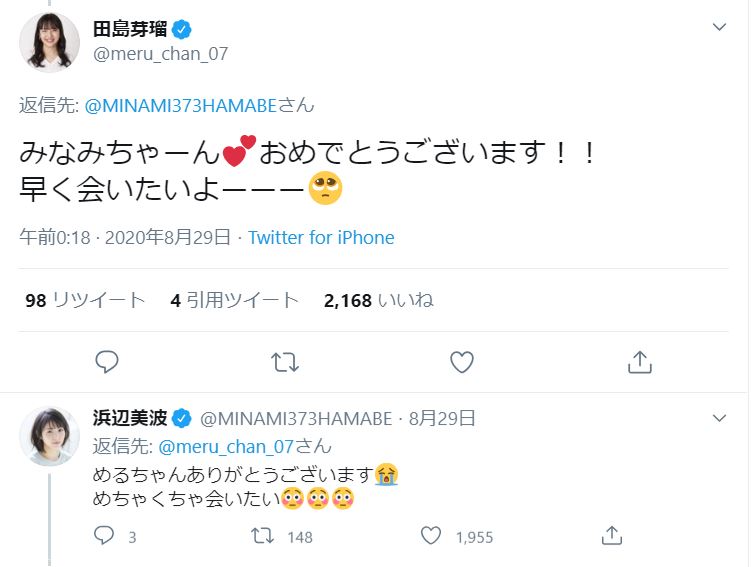Open the main tweet's chevron menu
The width and height of the screenshot is (751, 567).
(719, 27)
